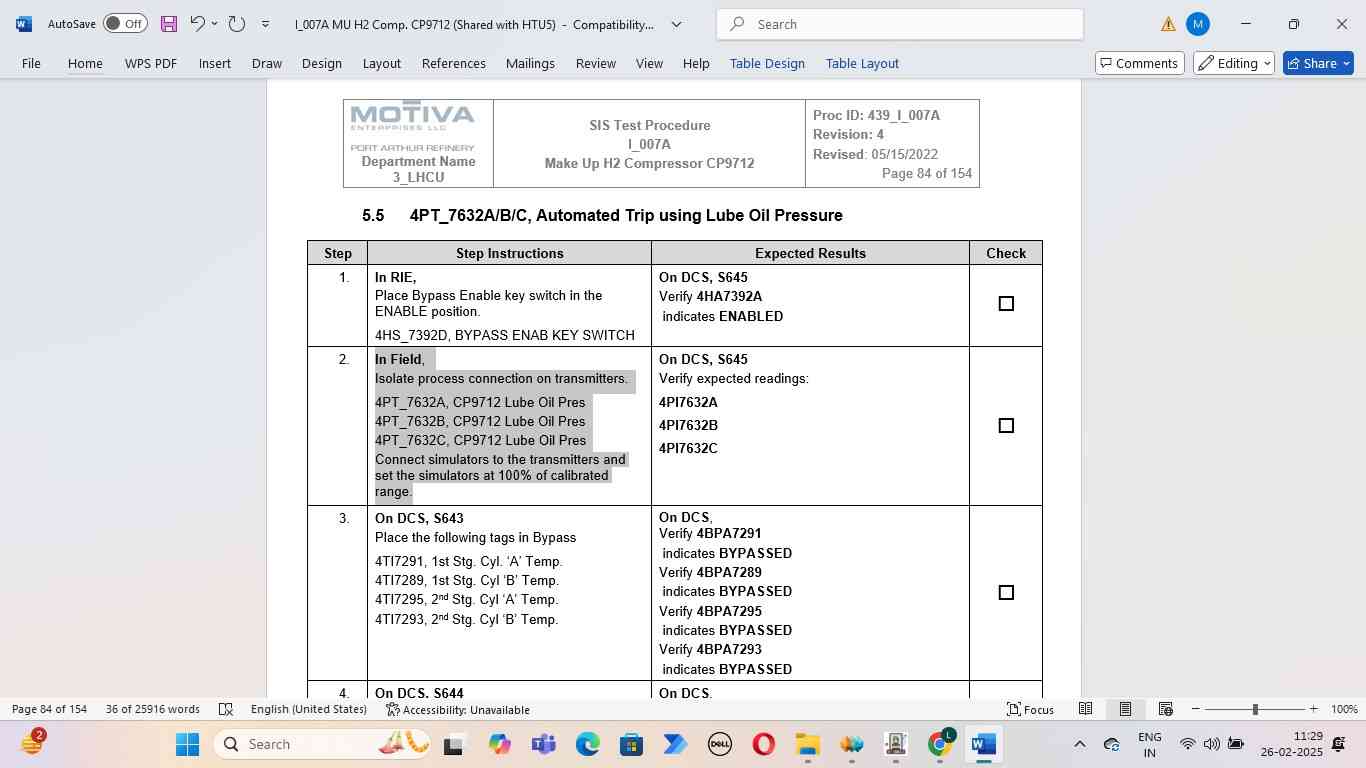Click the Search box in title bar
1366x768 pixels.
(x=900, y=24)
